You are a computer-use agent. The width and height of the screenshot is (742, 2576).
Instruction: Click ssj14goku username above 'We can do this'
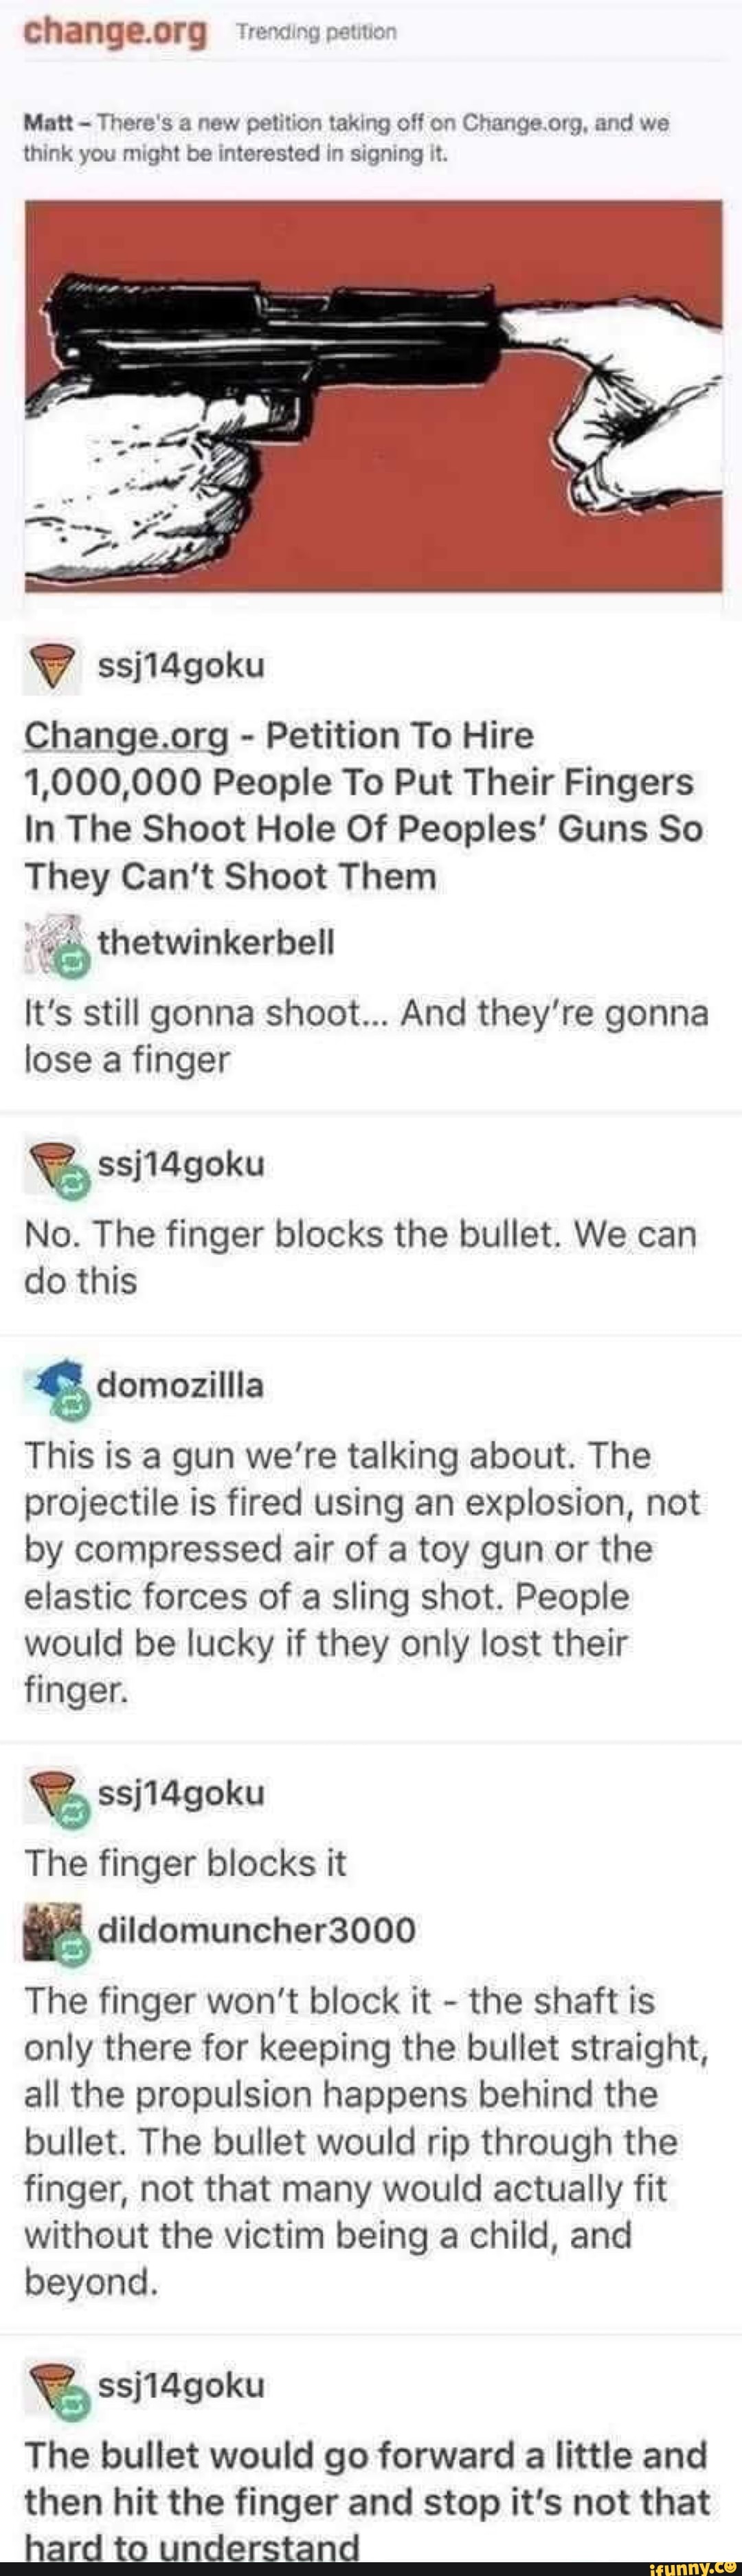(181, 1164)
